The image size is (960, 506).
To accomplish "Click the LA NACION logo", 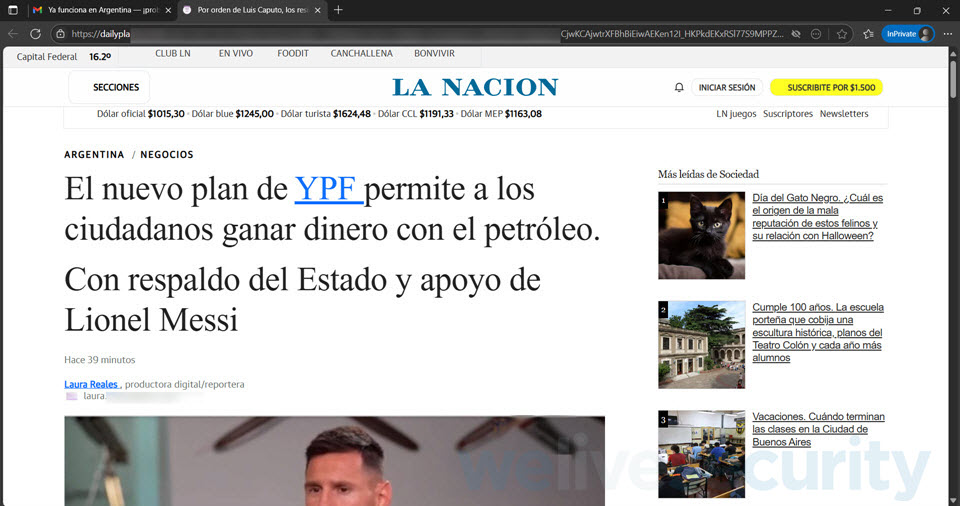I will (475, 88).
